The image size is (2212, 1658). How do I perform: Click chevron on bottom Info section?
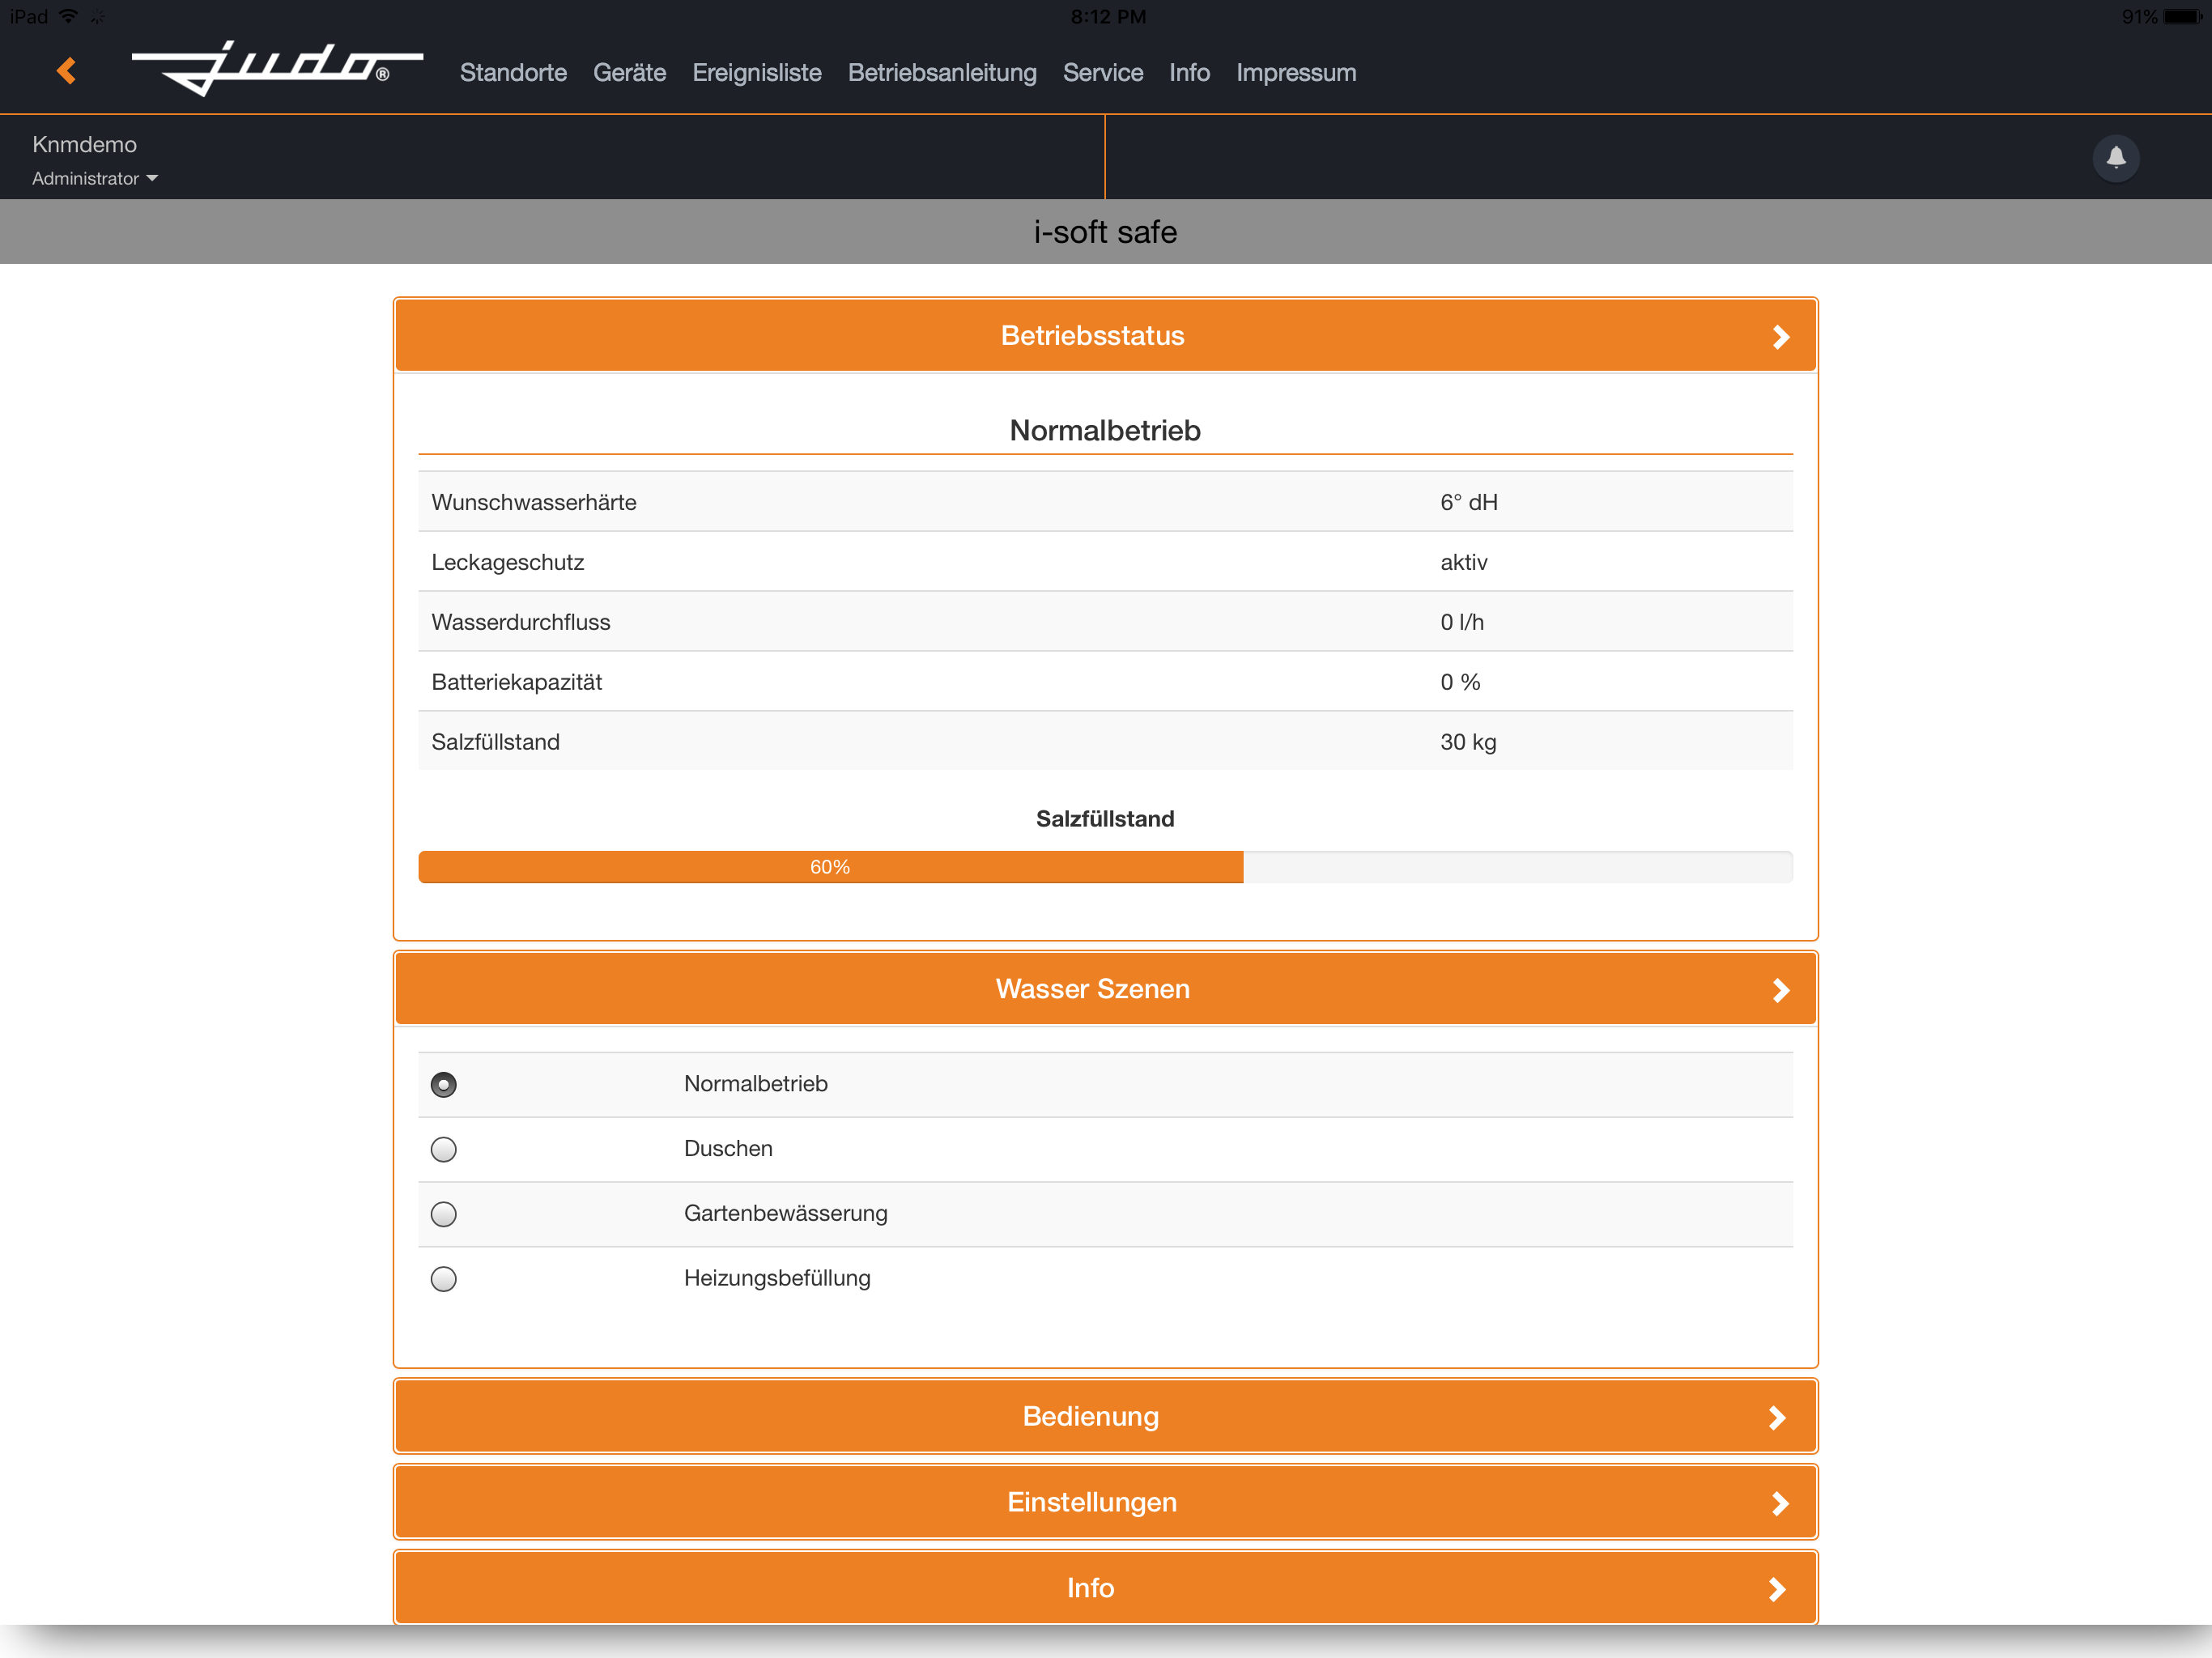click(x=1777, y=1589)
